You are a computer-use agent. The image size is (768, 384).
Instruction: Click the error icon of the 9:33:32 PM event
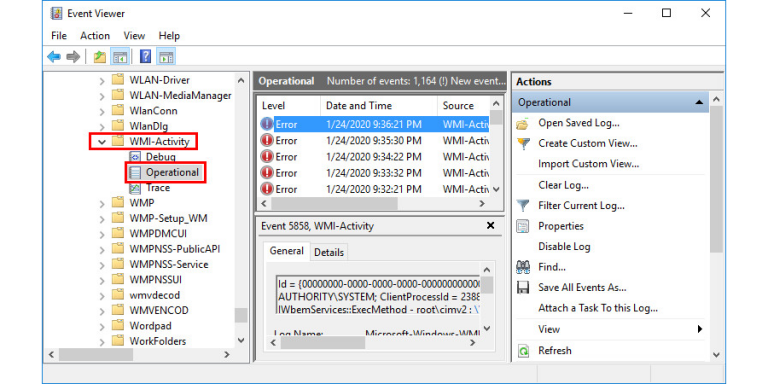267,173
